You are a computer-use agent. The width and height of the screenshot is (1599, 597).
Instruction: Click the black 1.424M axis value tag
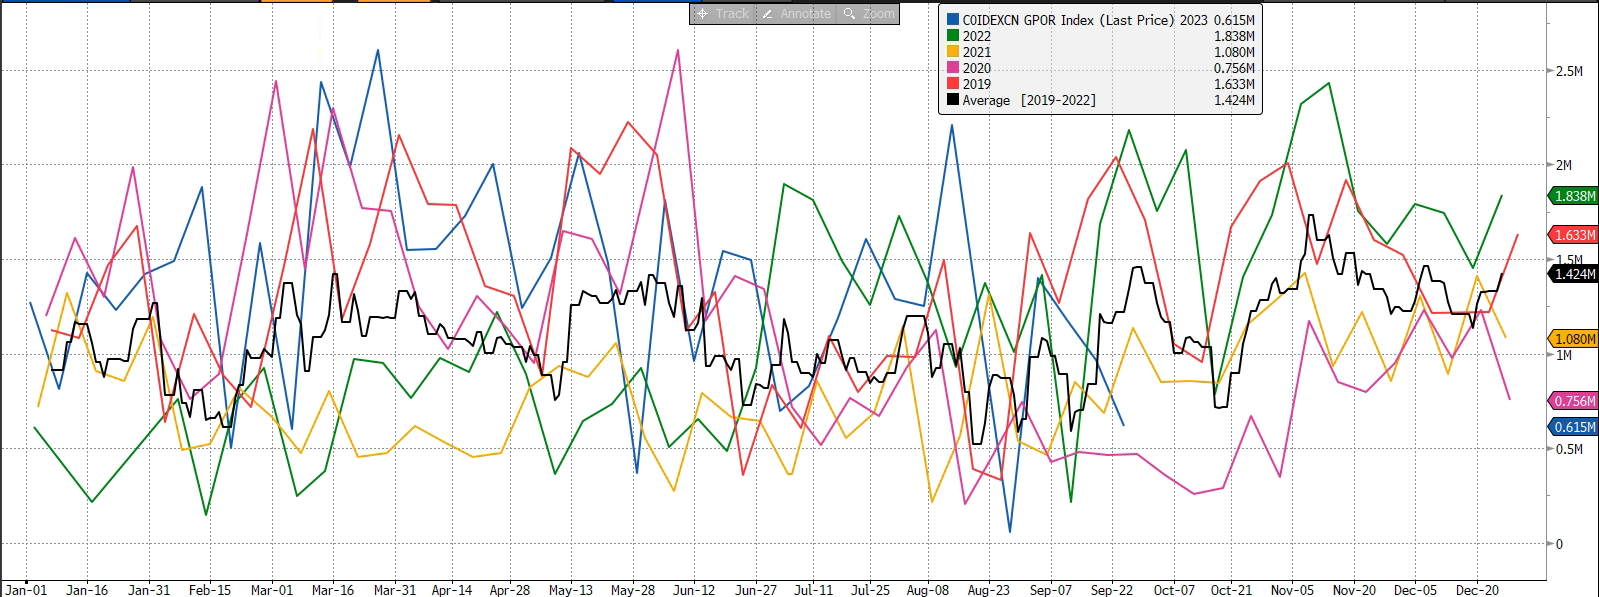[1574, 274]
